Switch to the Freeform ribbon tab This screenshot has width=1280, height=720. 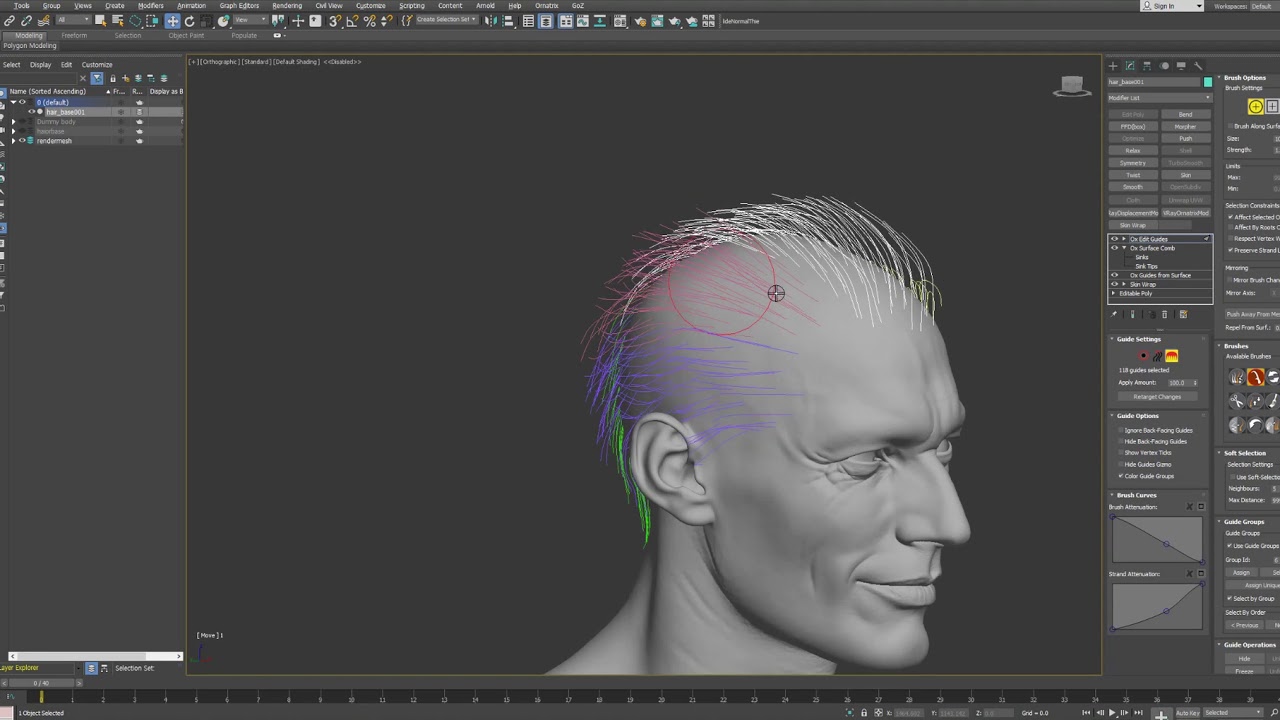(x=74, y=36)
